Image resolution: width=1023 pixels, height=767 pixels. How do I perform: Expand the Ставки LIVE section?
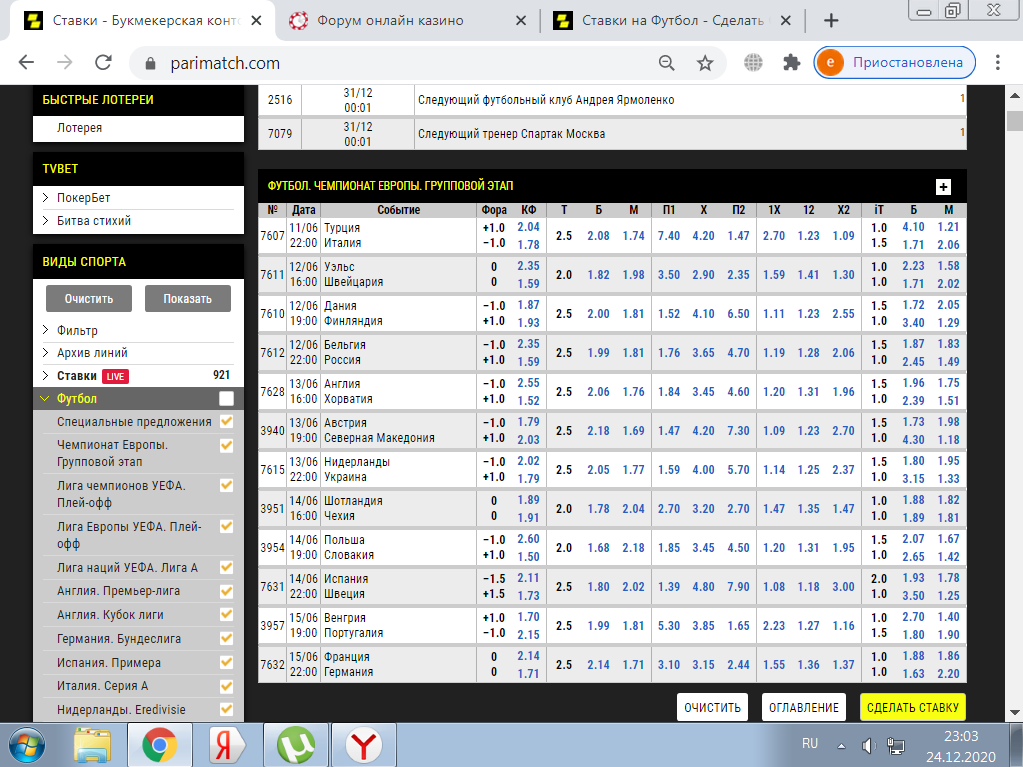point(45,376)
